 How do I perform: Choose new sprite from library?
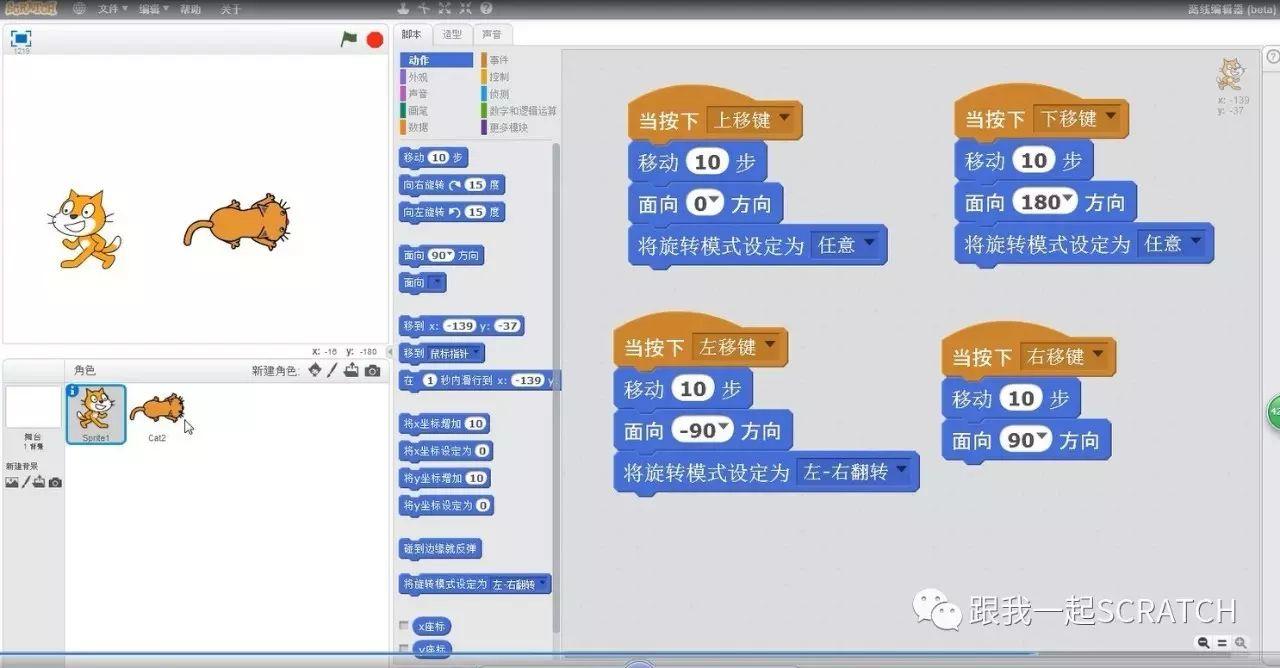point(315,370)
